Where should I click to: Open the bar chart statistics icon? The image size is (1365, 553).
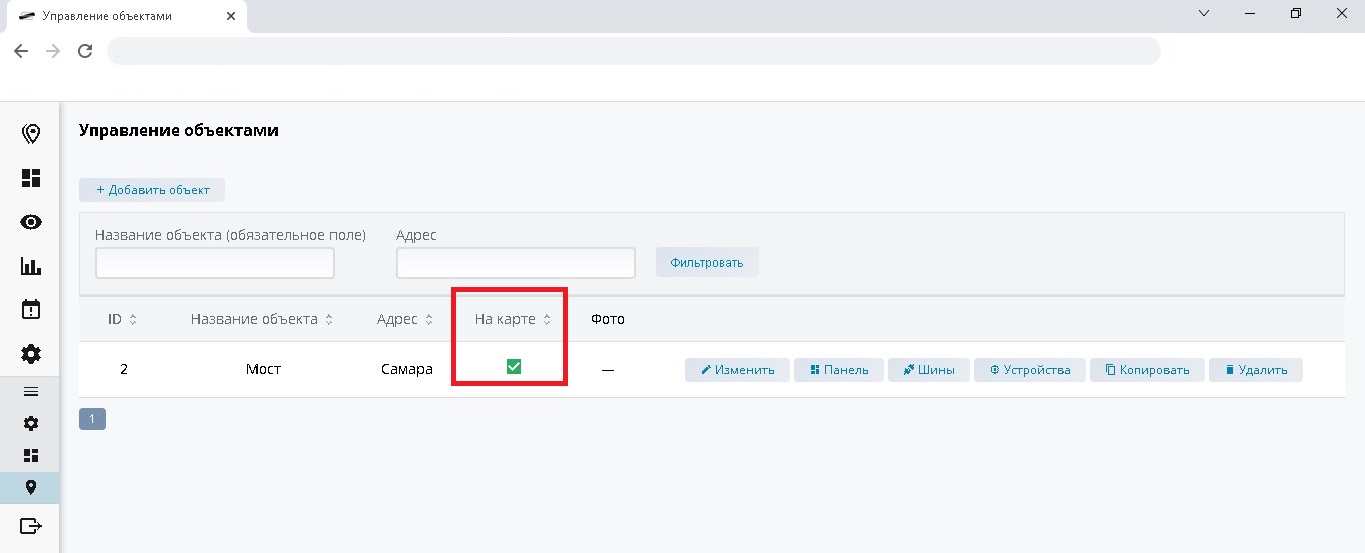(x=31, y=266)
